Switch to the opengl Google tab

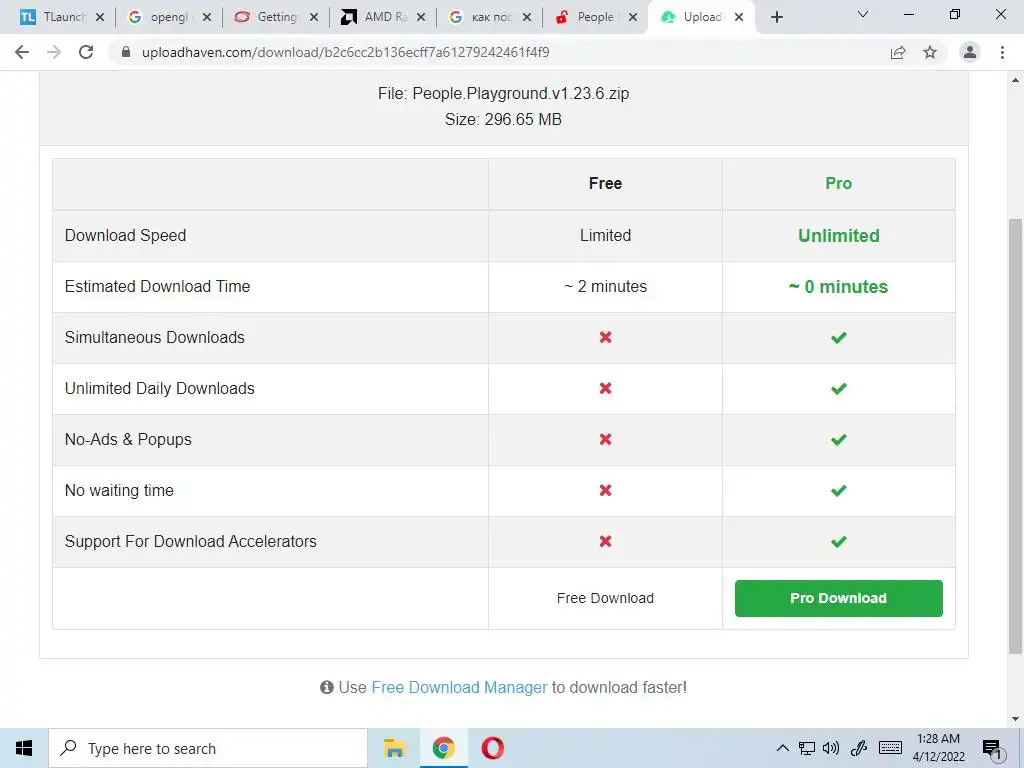(x=162, y=17)
